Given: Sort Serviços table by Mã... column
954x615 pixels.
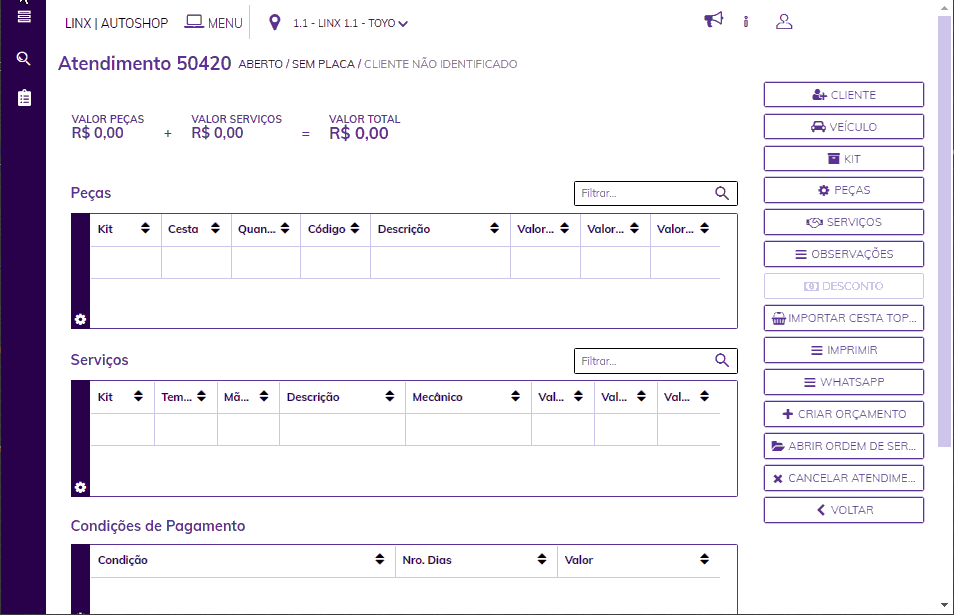Looking at the screenshot, I should click(x=264, y=396).
